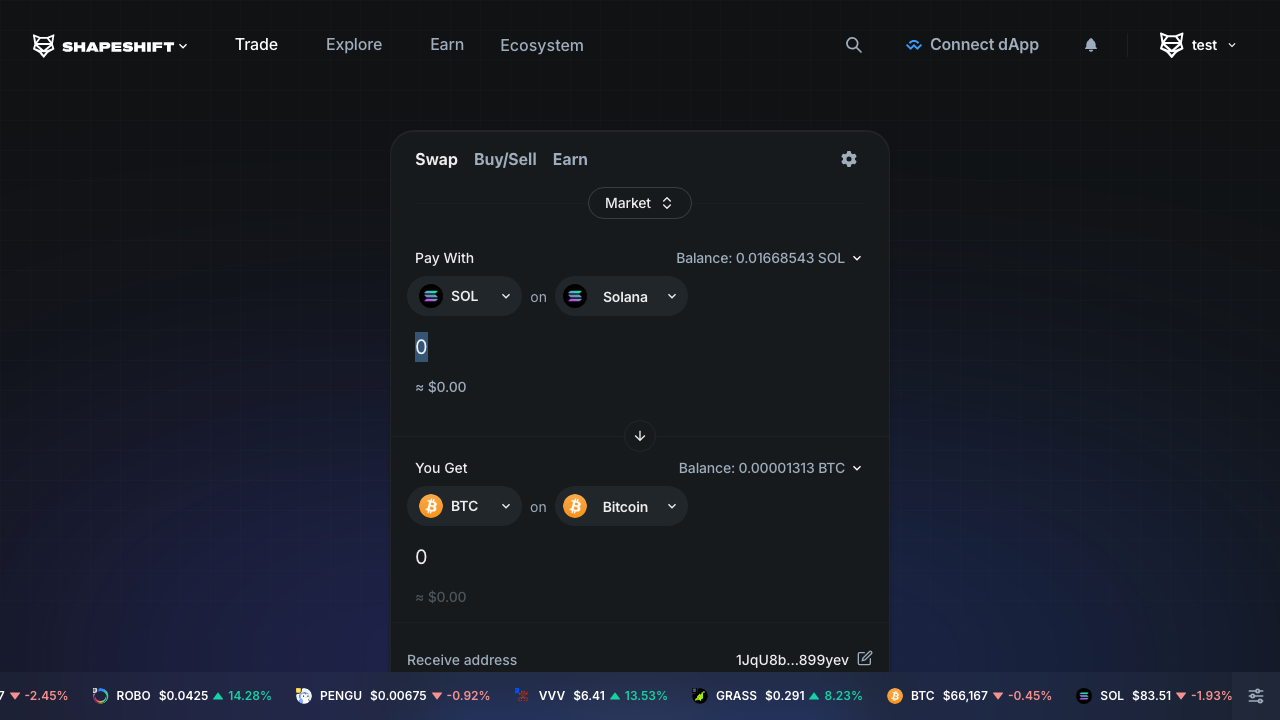Click the Trade navigation link
The image size is (1280, 720).
pos(256,44)
